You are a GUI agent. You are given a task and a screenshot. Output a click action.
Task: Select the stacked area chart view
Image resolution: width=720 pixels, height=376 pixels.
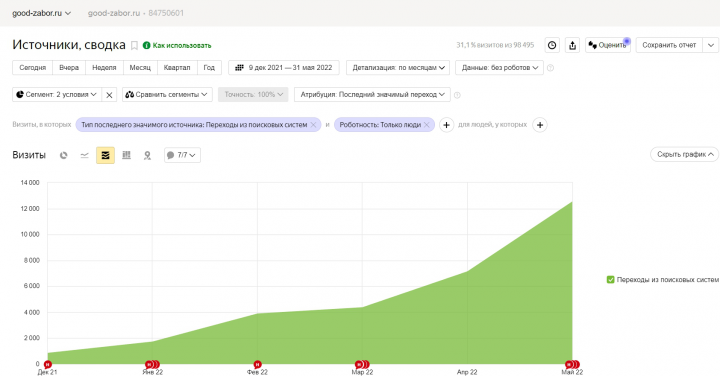point(105,155)
